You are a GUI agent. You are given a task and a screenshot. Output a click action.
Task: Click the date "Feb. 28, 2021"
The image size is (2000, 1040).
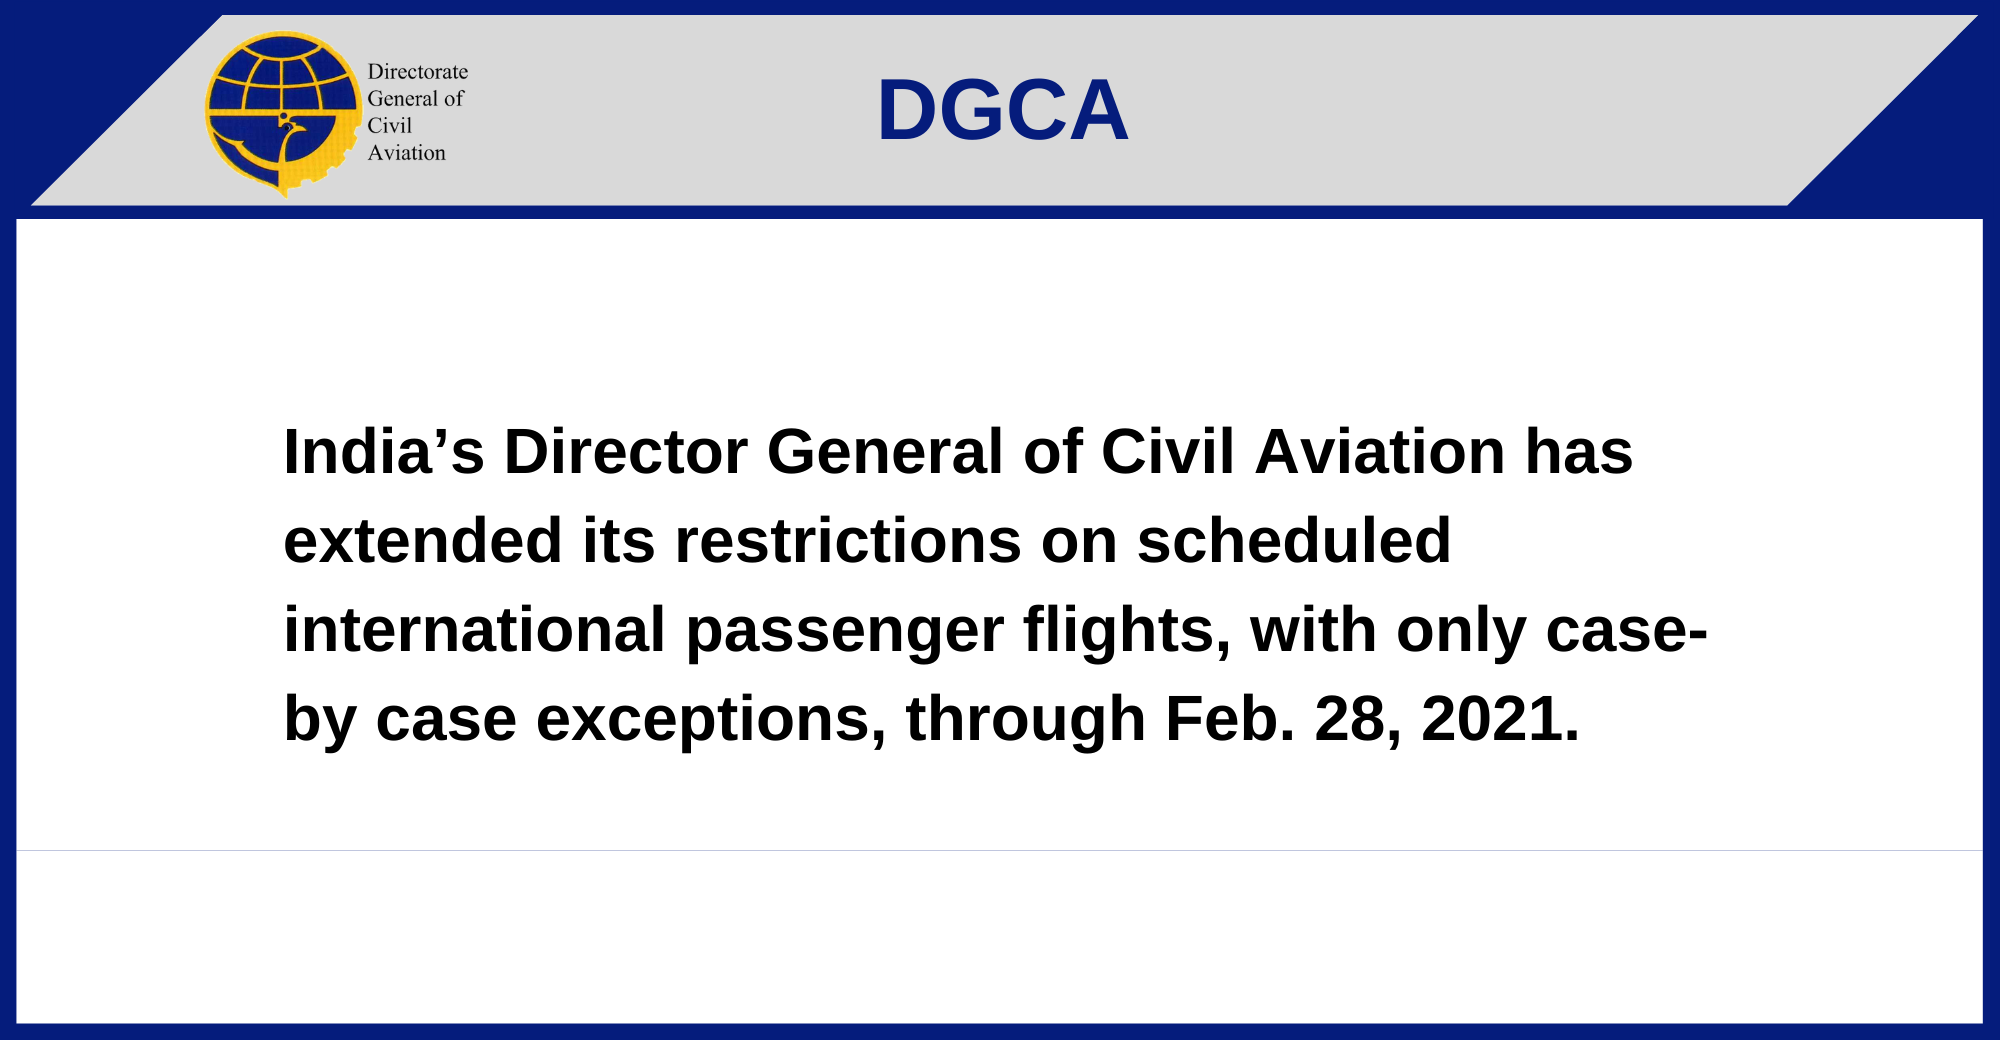[1371, 719]
